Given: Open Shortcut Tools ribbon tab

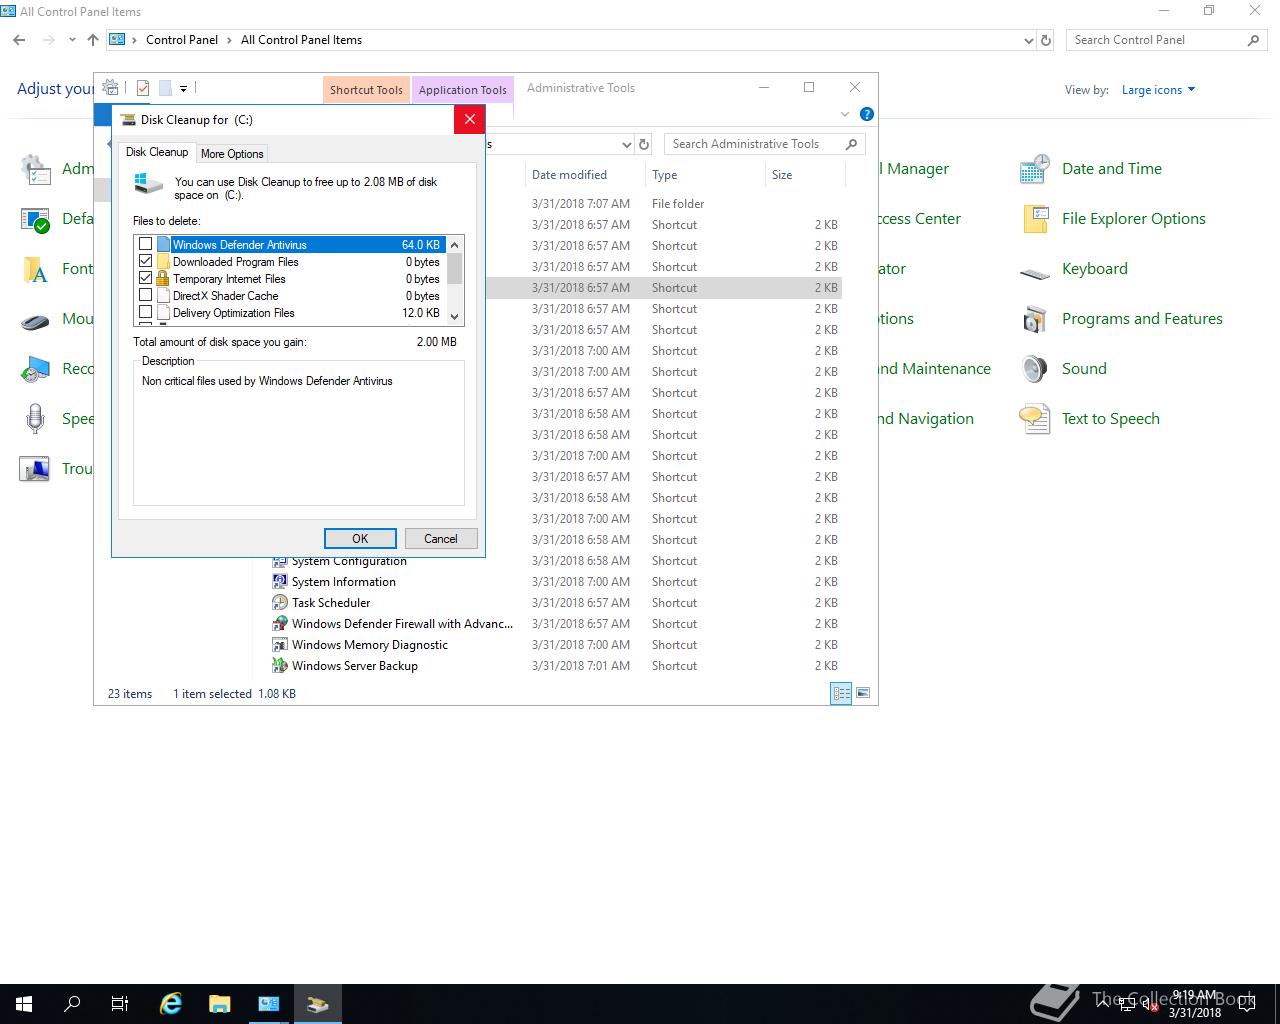Looking at the screenshot, I should 366,90.
